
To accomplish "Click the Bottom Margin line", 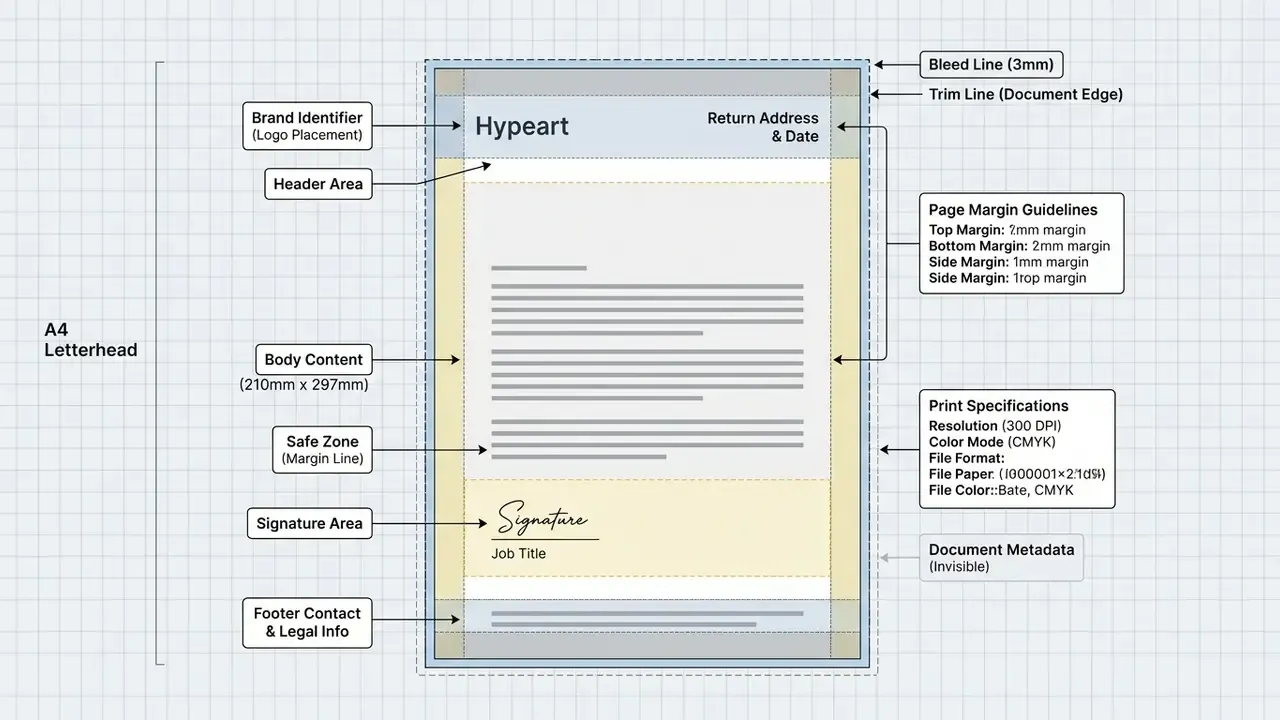I will (1019, 246).
